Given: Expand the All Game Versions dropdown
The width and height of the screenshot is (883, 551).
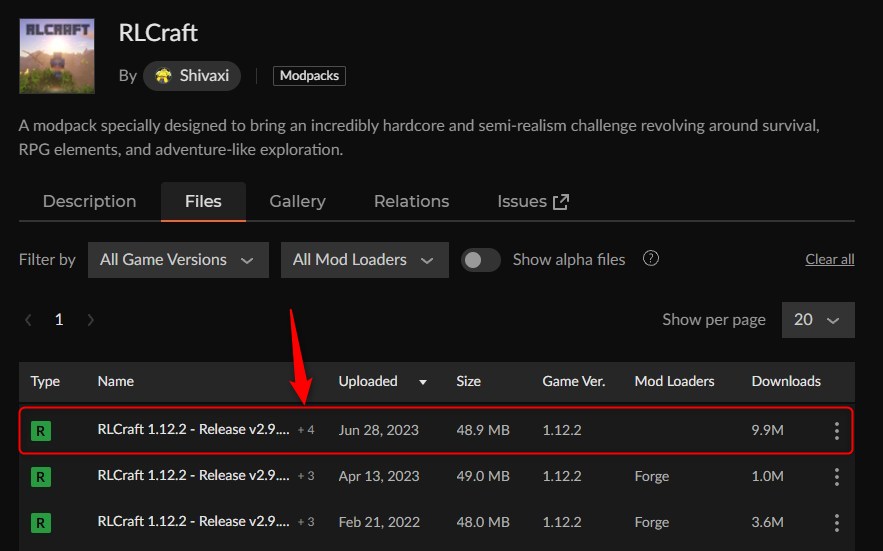Looking at the screenshot, I should tap(179, 260).
